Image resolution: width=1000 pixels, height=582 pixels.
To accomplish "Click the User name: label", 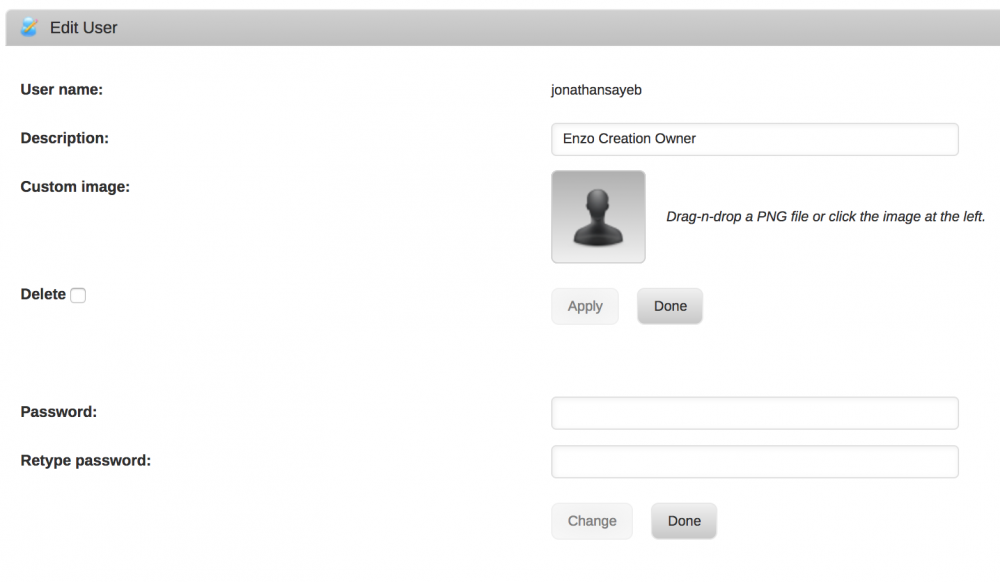I will pyautogui.click(x=61, y=89).
